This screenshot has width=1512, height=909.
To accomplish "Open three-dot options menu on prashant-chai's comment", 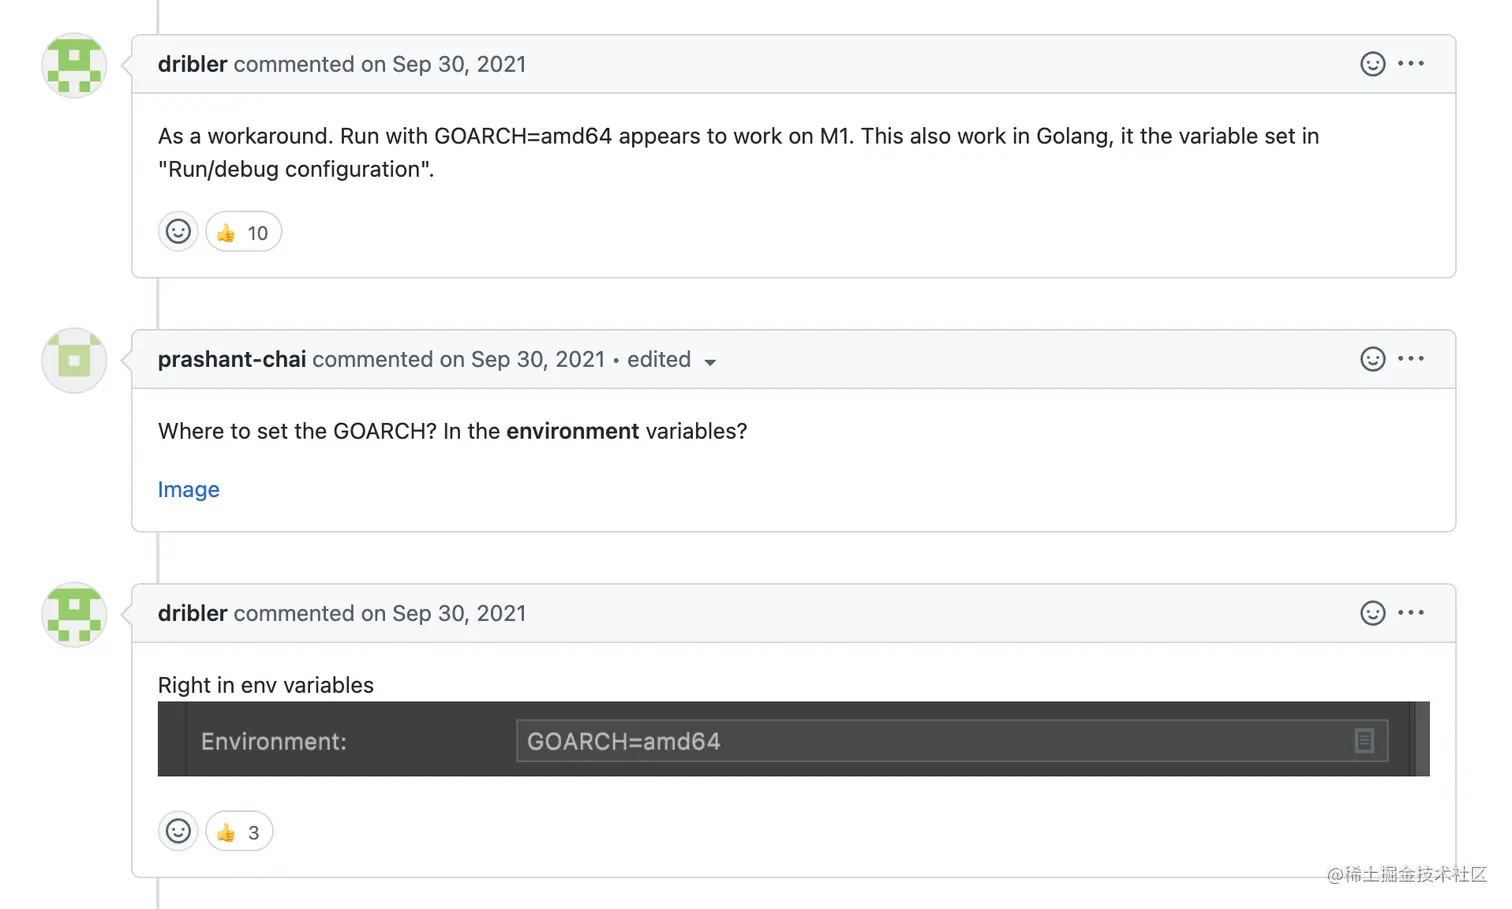I will (x=1411, y=359).
